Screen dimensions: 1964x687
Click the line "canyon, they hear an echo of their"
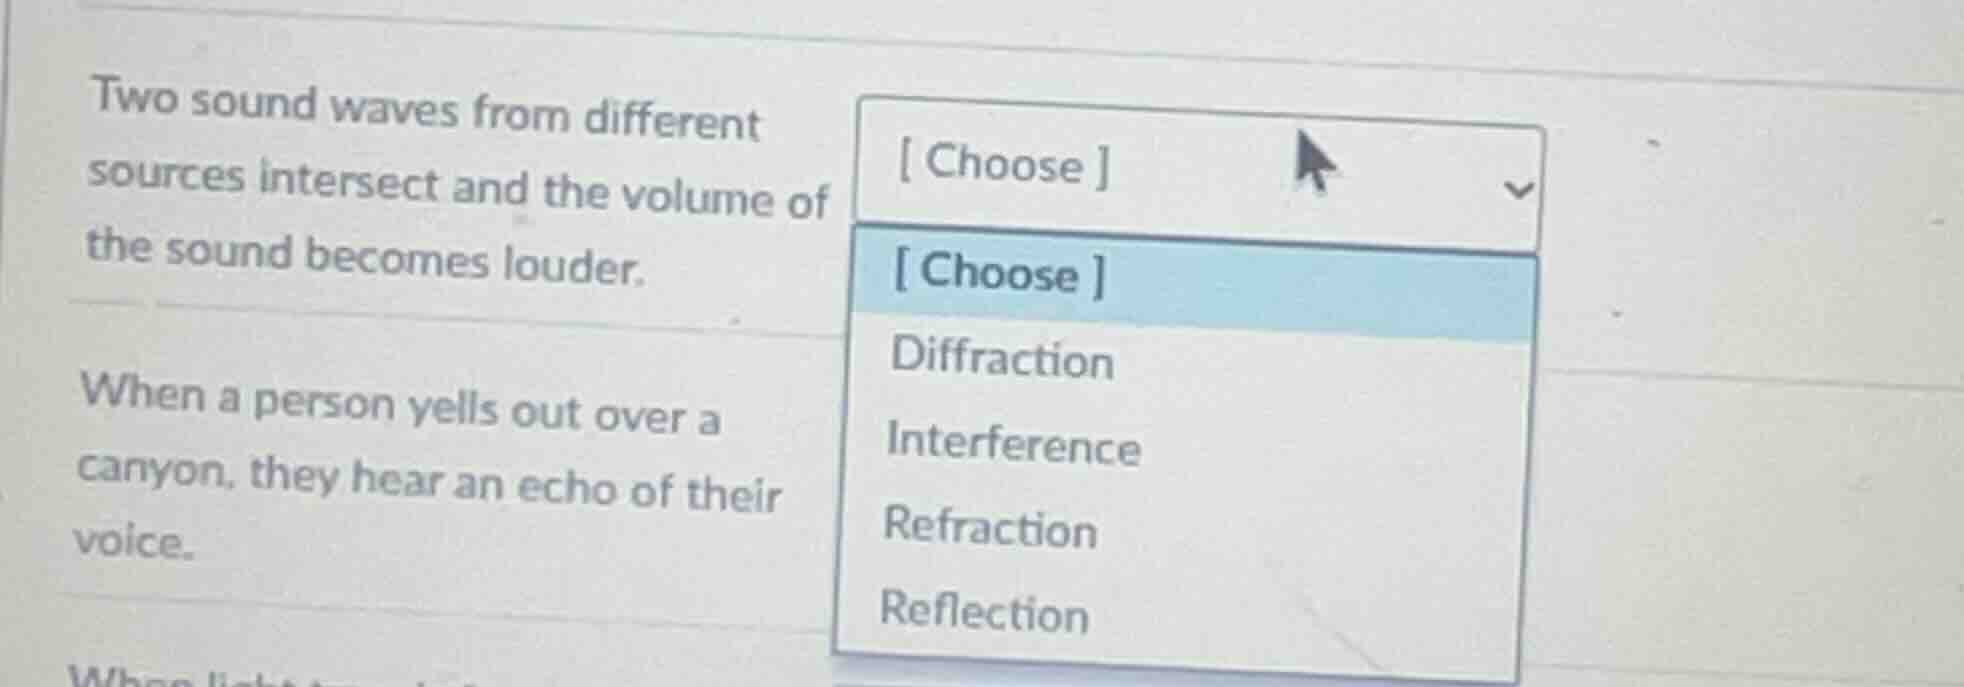click(x=429, y=481)
